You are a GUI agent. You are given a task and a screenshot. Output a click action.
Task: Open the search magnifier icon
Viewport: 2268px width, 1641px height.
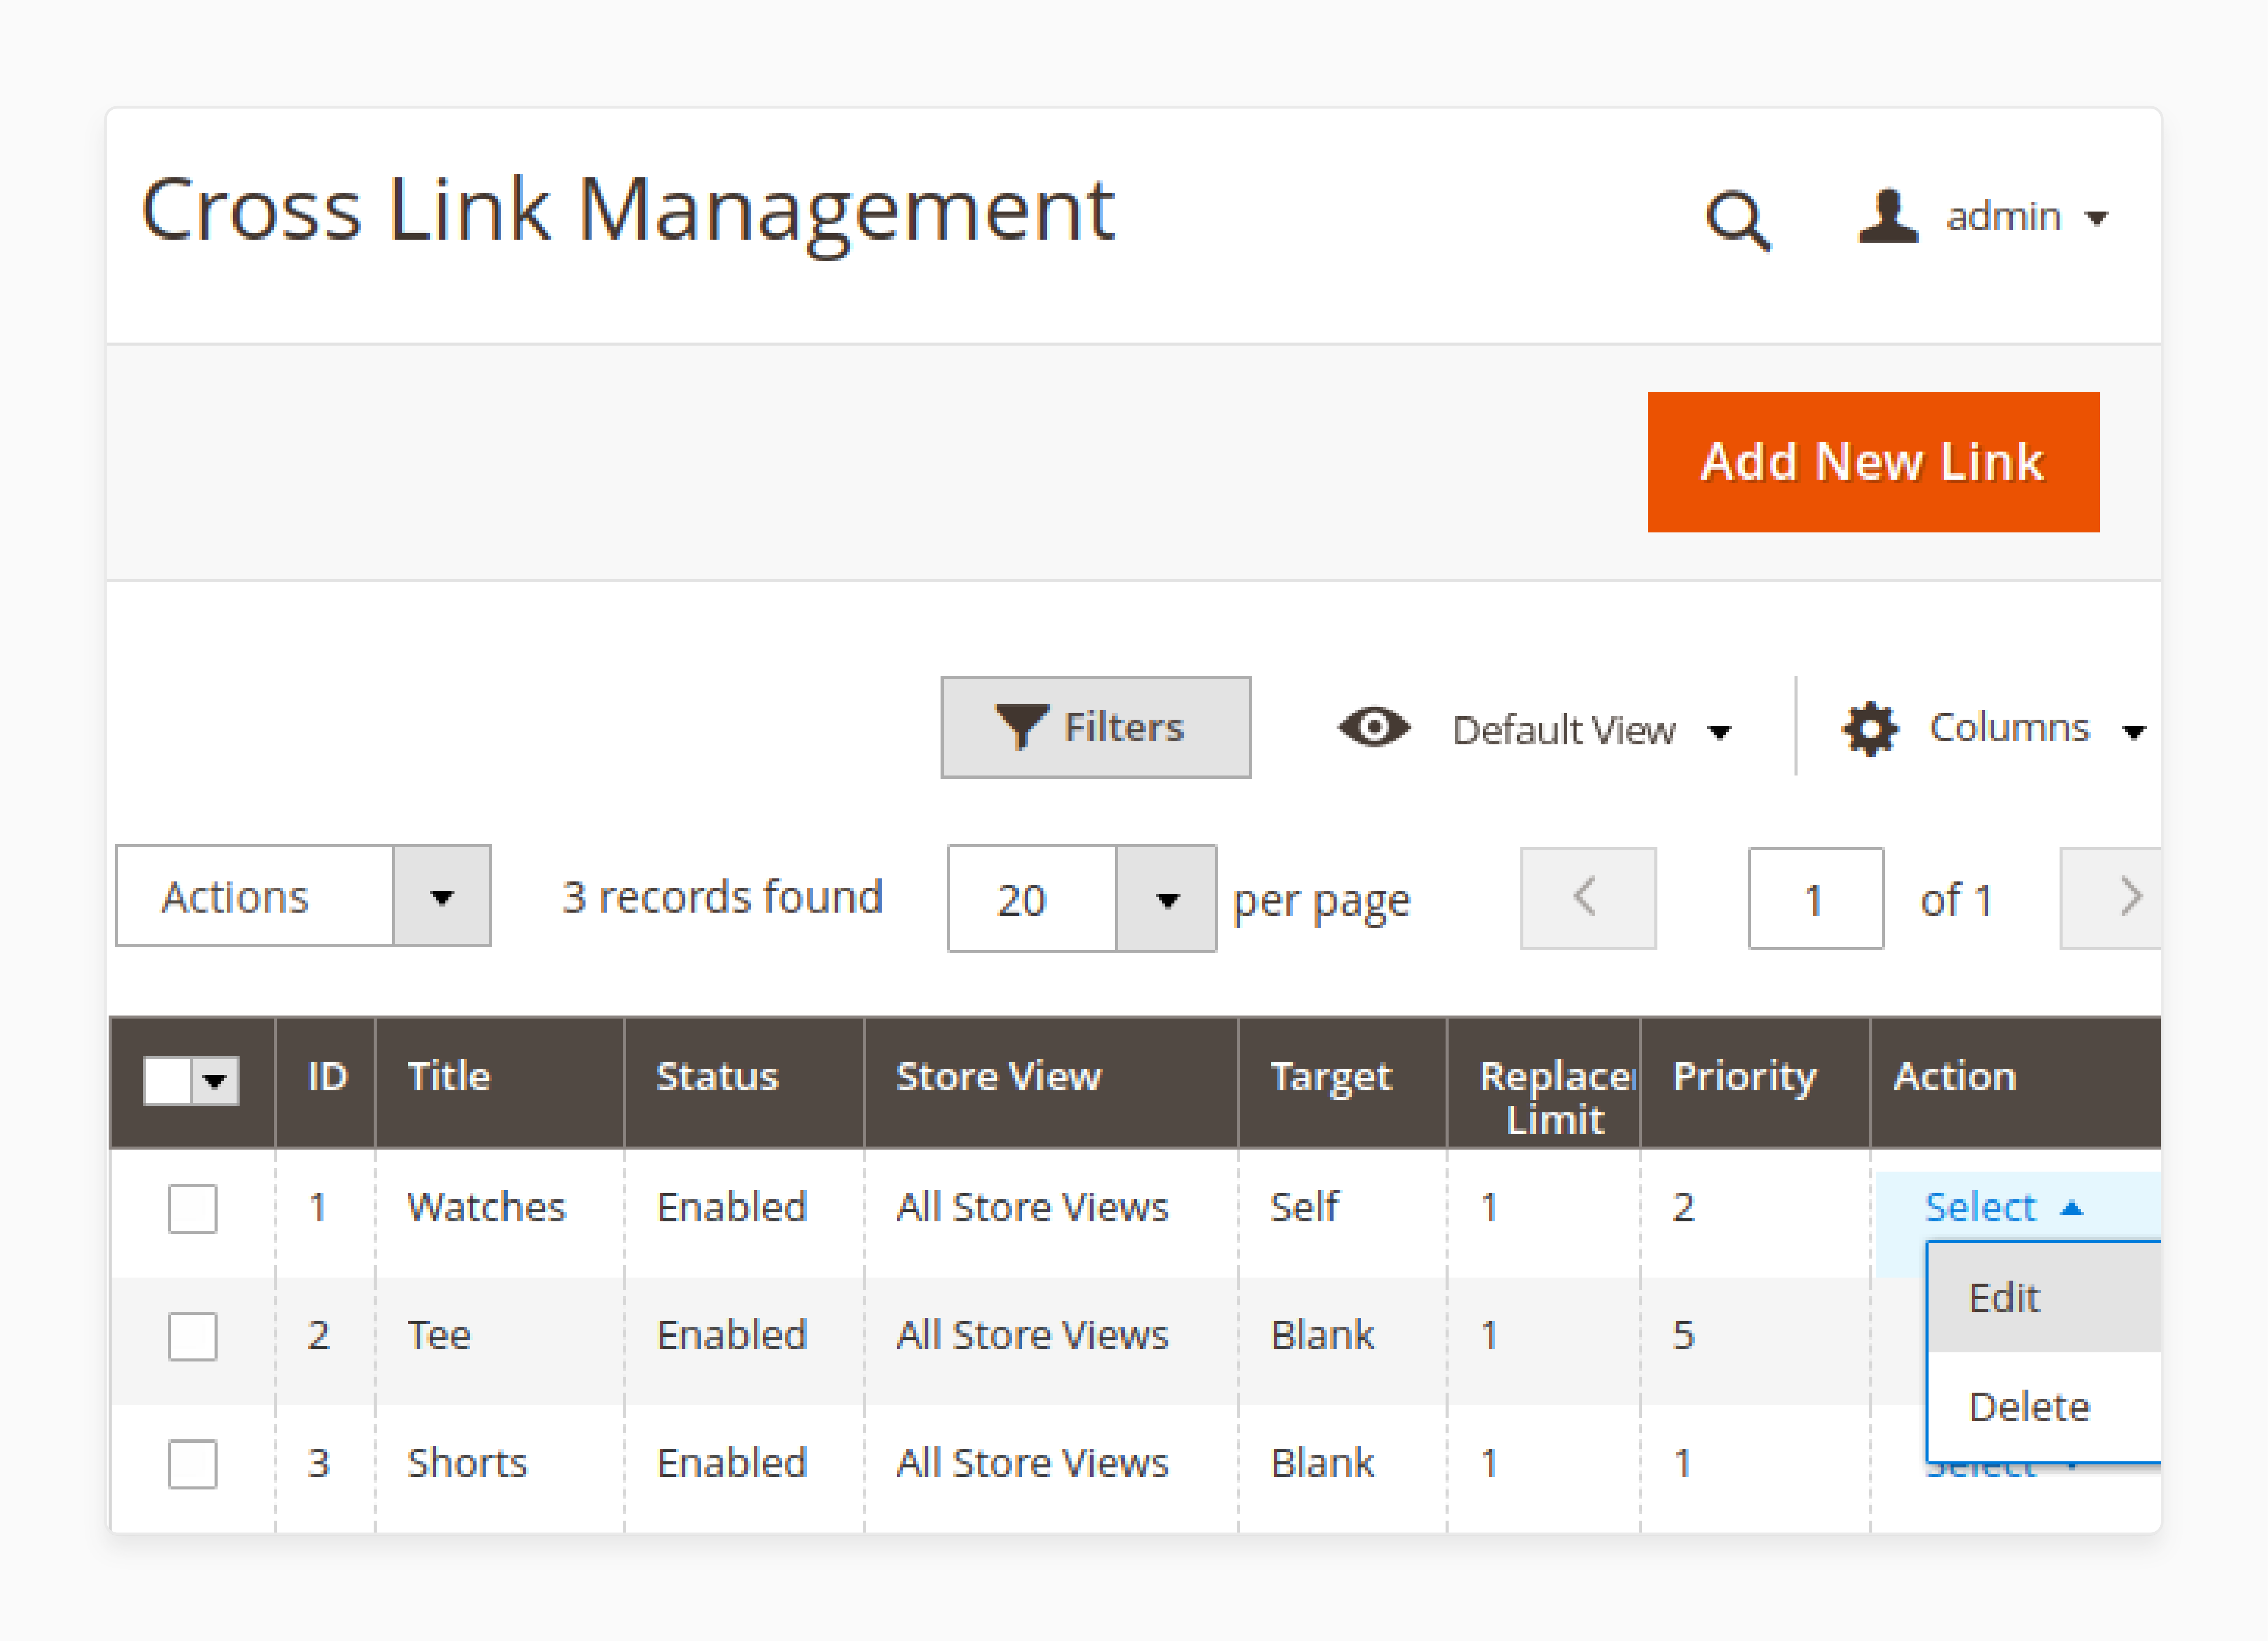(1738, 220)
